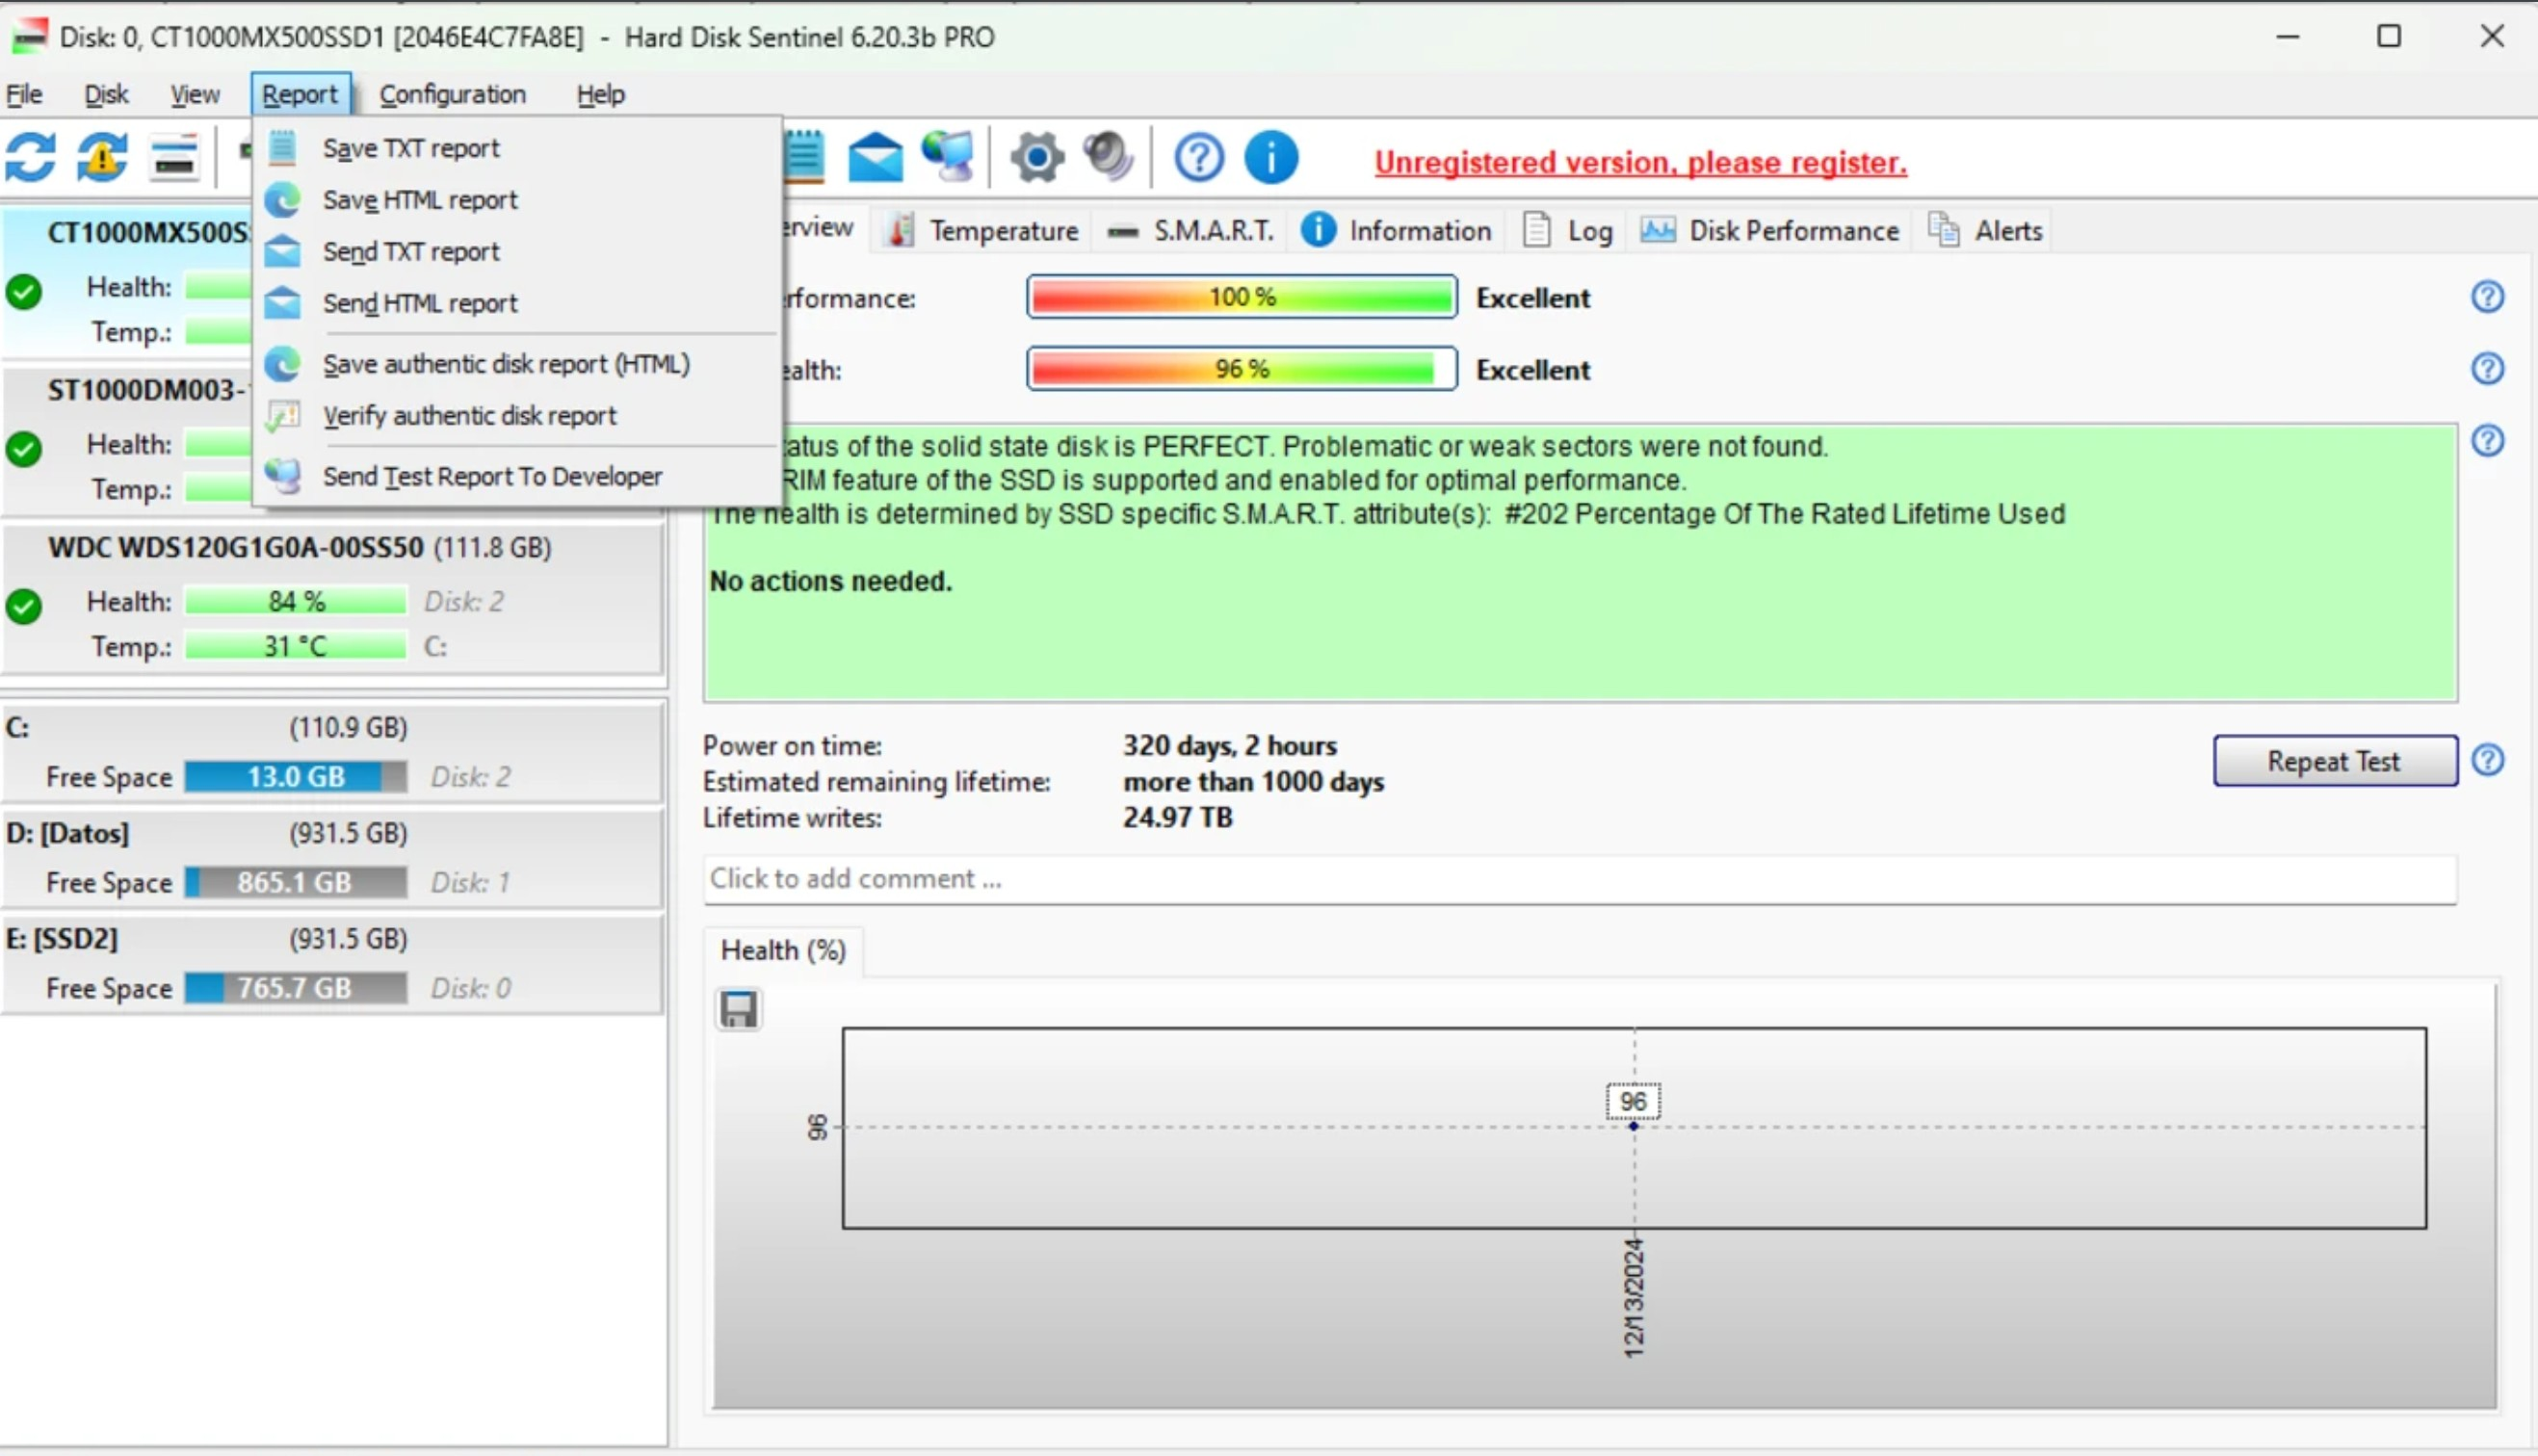
Task: Choose Send Test Report To Developer
Action: pyautogui.click(x=518, y=476)
